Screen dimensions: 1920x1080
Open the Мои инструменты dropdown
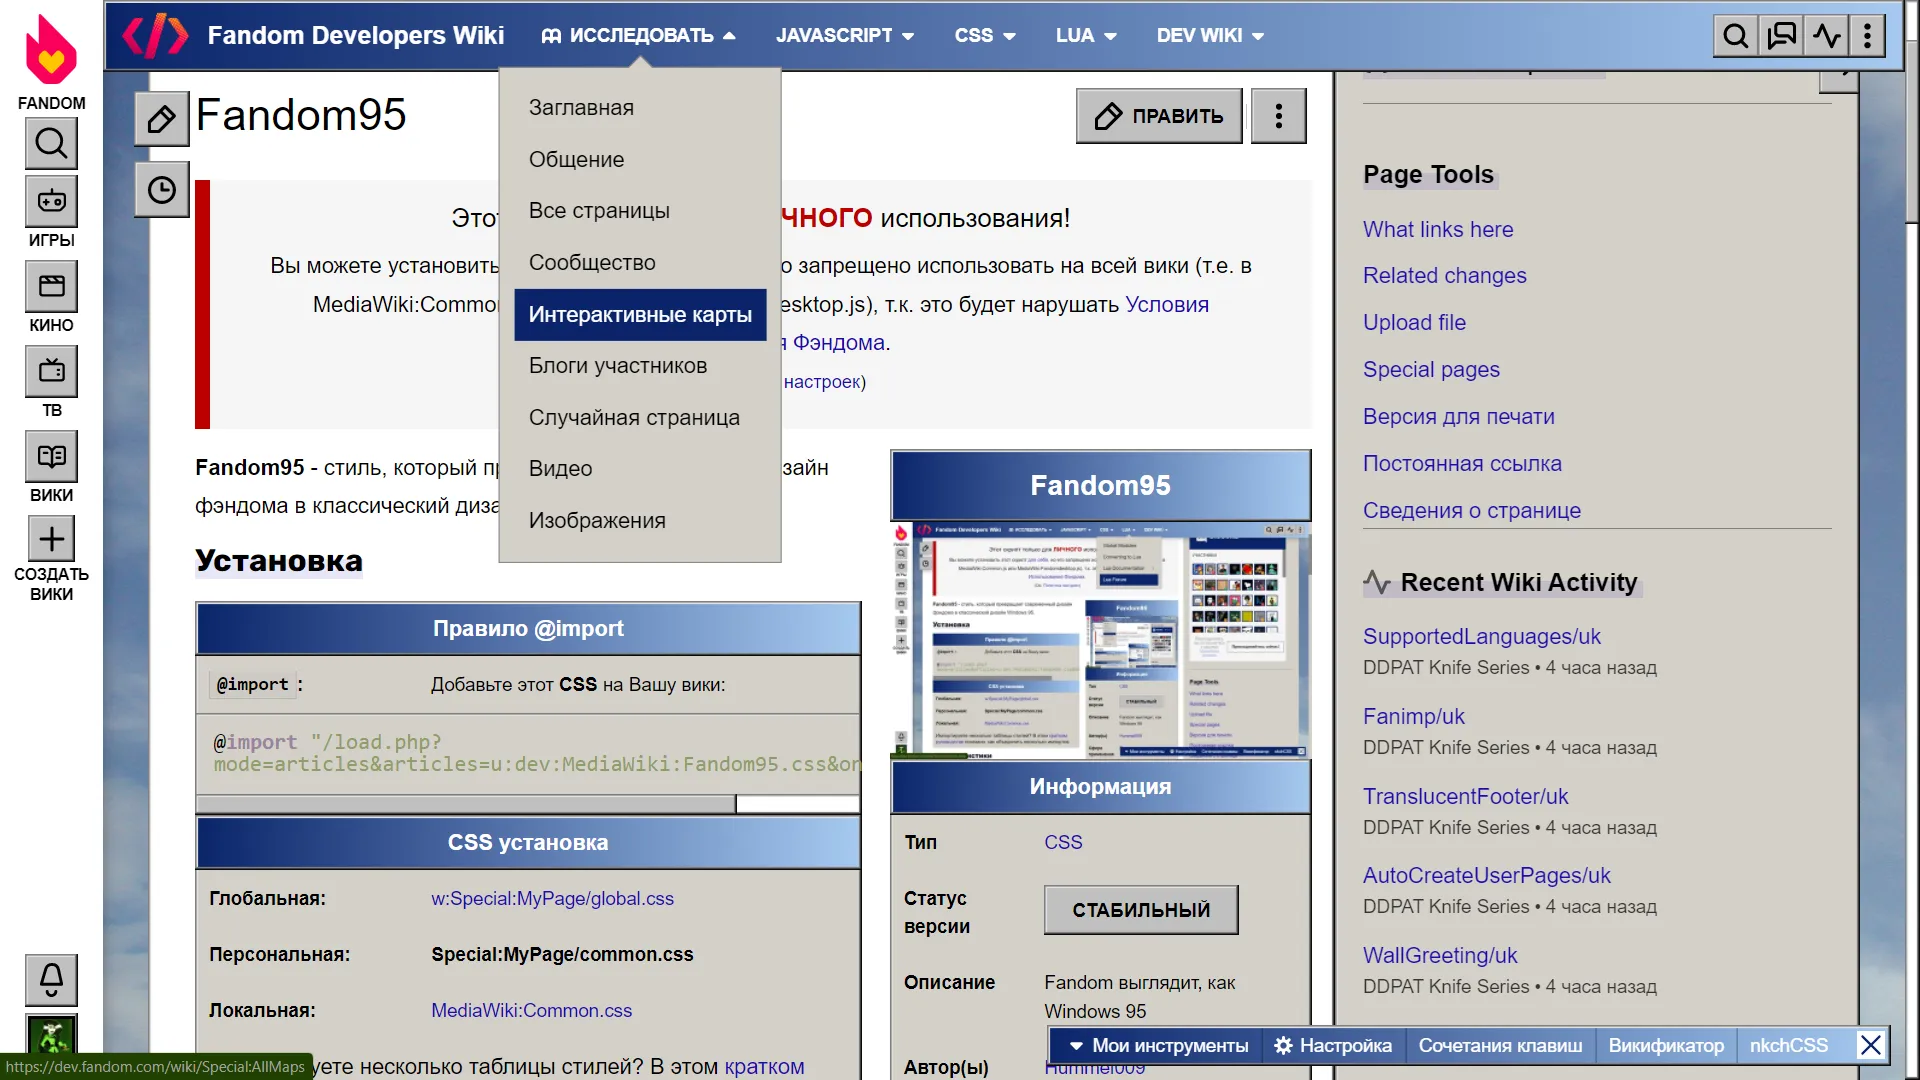pos(1158,1045)
